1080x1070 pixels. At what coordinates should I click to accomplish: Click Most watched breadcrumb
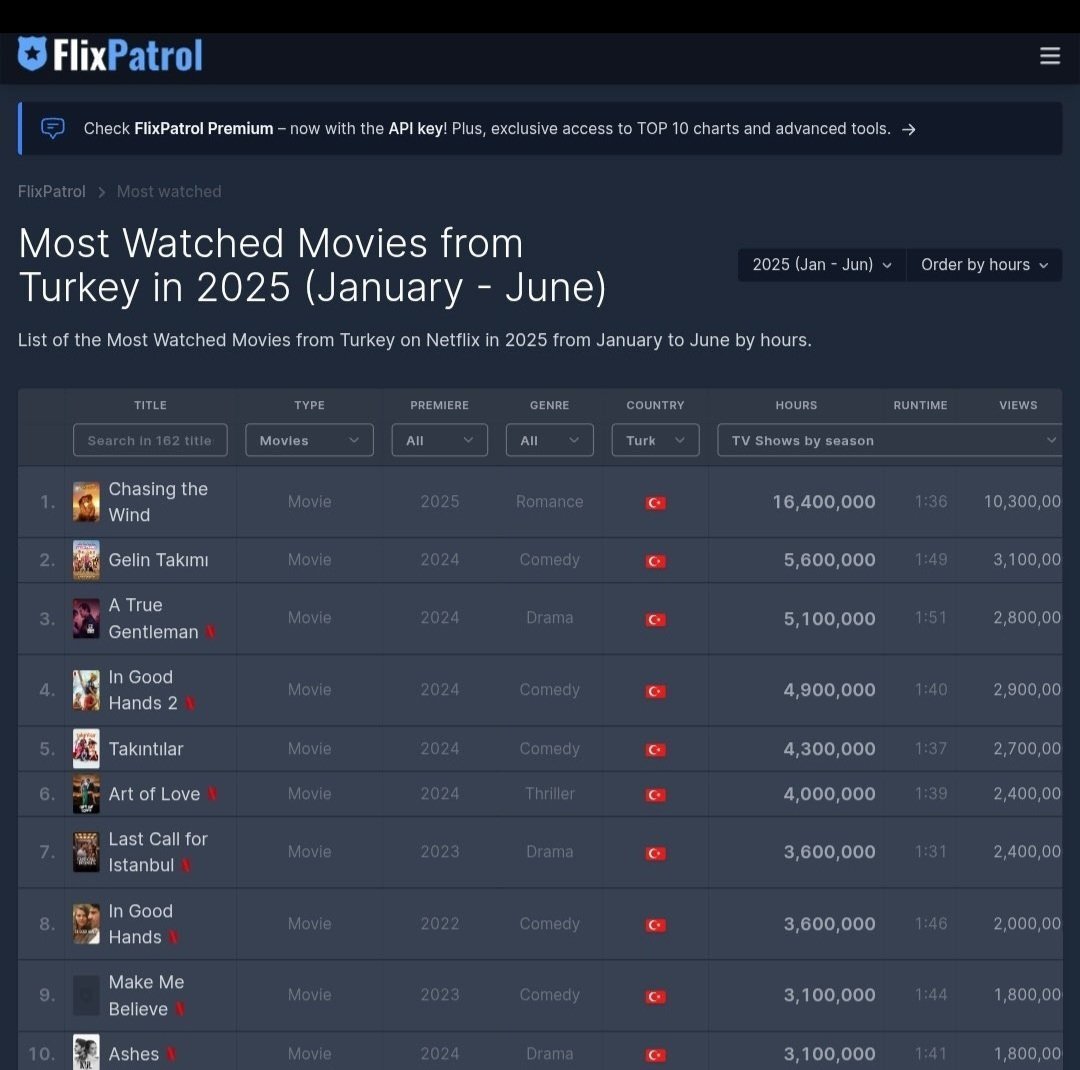tap(169, 192)
